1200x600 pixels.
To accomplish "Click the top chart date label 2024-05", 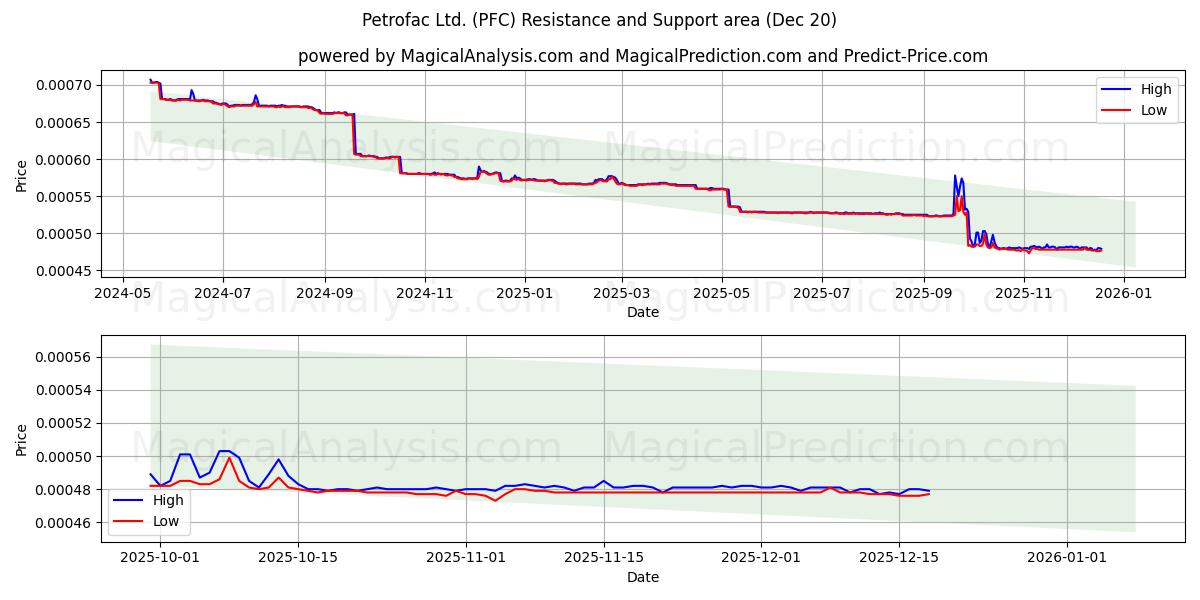I will 123,293.
